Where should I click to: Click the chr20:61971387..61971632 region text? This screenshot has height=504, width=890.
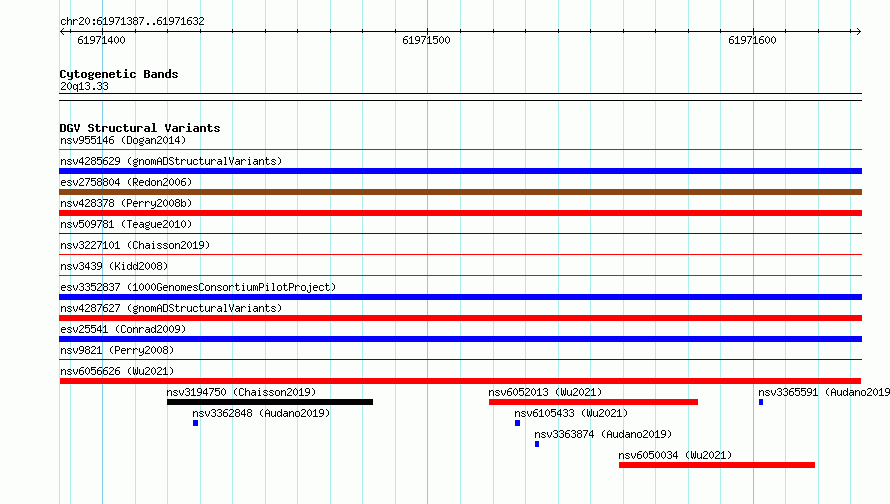132,22
